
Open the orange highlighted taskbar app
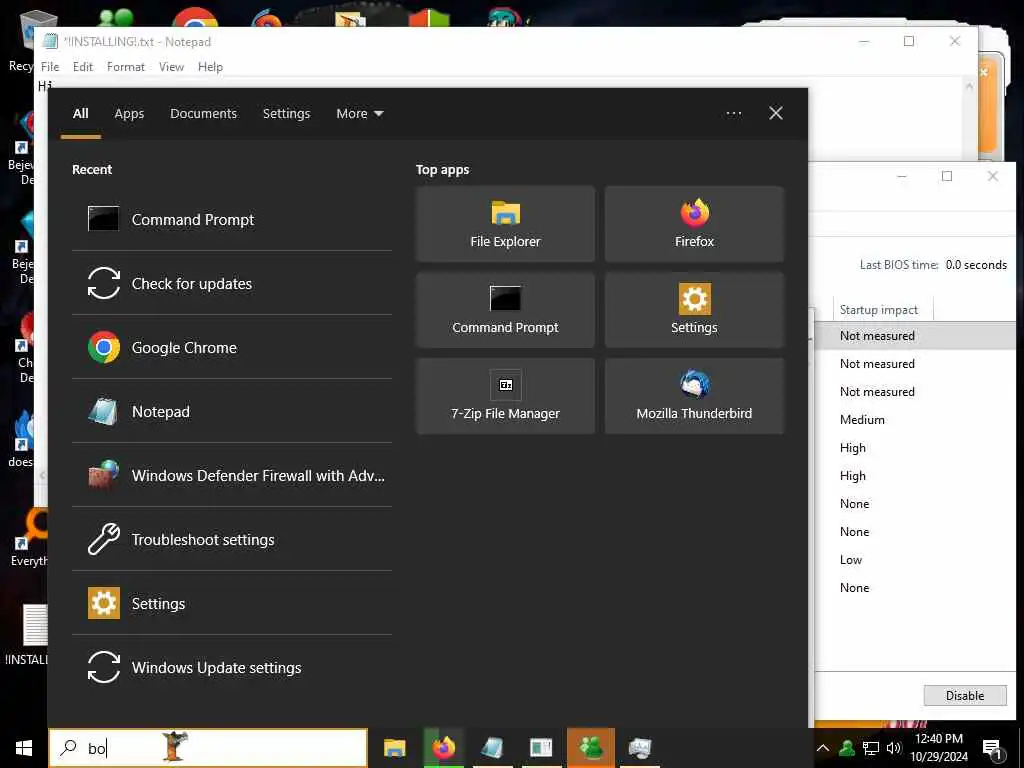pos(591,748)
